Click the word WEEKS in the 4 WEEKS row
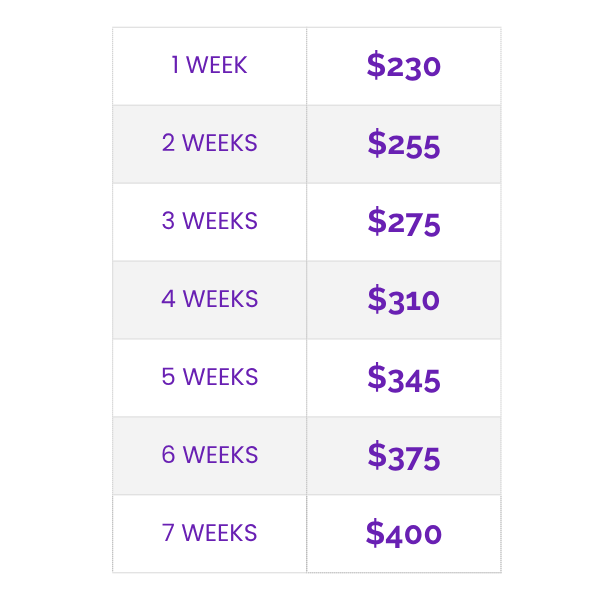The image size is (600, 600). pyautogui.click(x=220, y=299)
